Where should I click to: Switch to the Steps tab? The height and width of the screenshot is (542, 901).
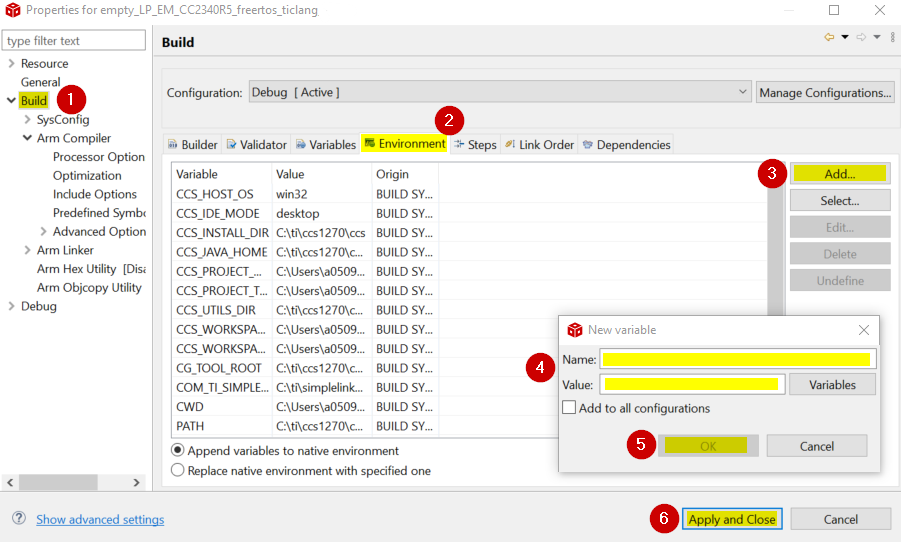coord(475,144)
